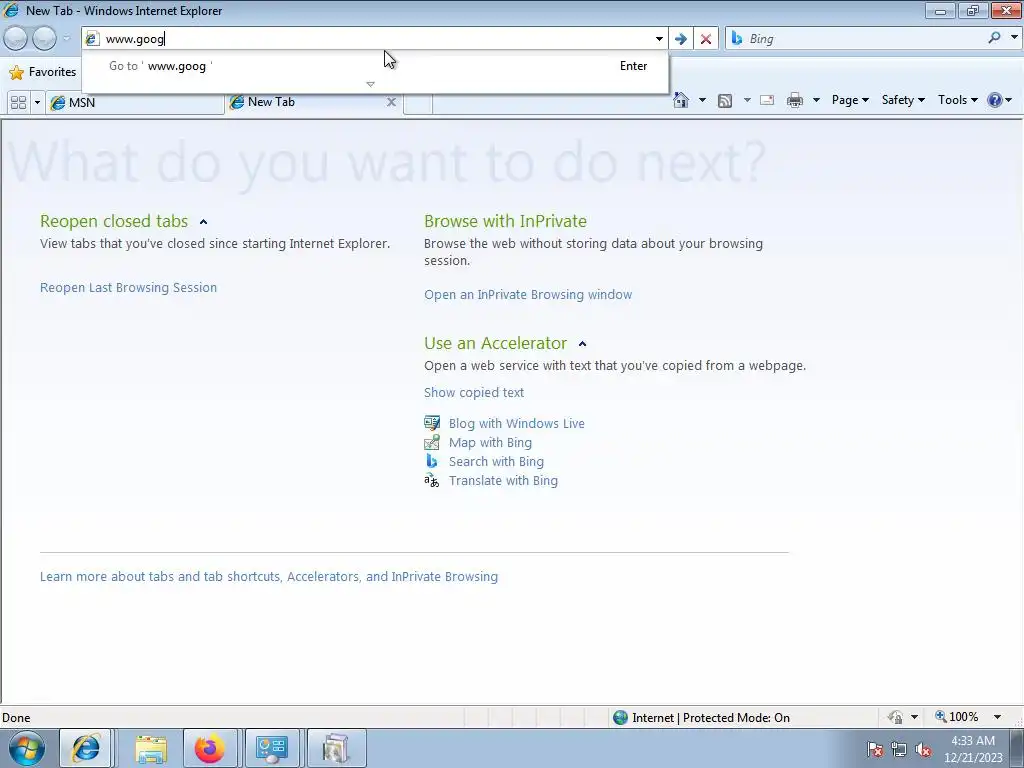Open the Tools menu
Screen dimensions: 1024x768
click(x=957, y=100)
